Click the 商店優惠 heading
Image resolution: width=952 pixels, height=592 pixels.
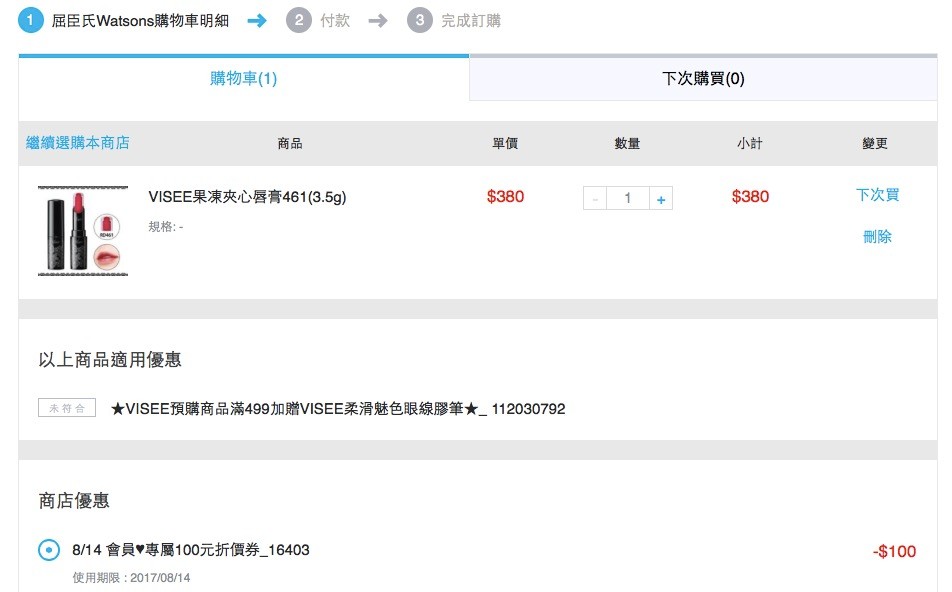click(x=74, y=500)
